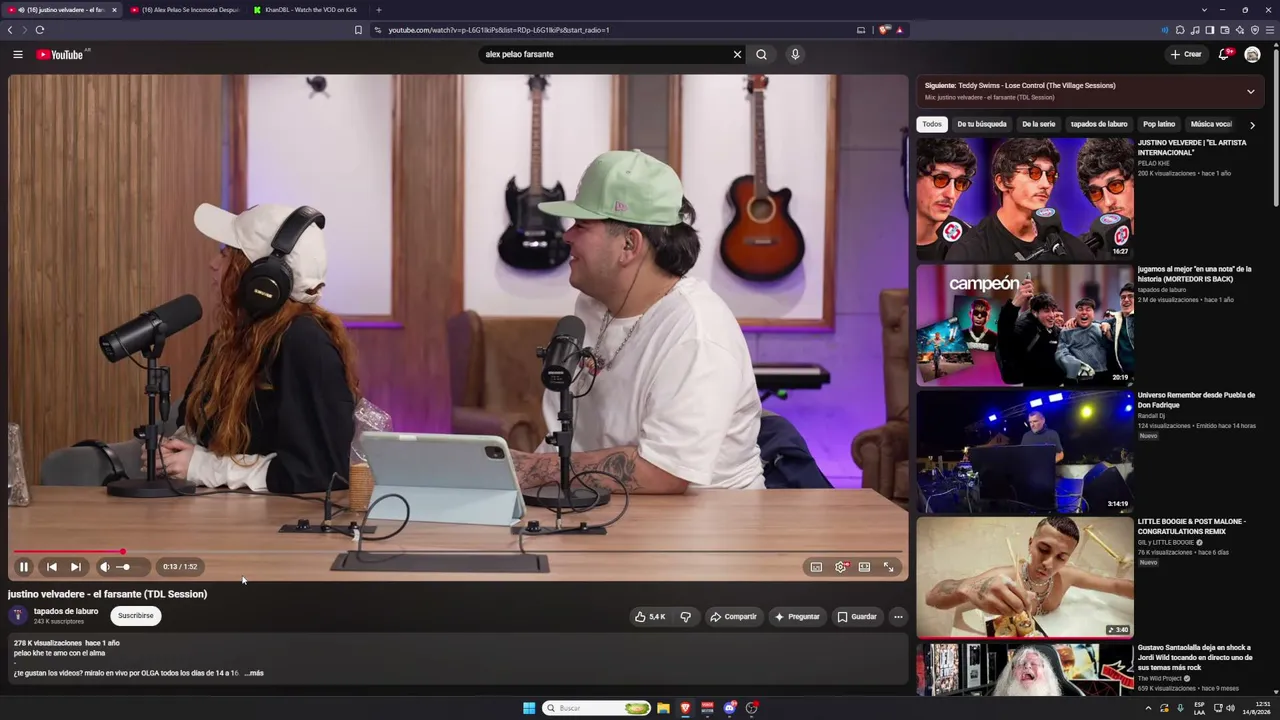
Task: Select the De tu búsqueda chip
Action: pyautogui.click(x=982, y=124)
